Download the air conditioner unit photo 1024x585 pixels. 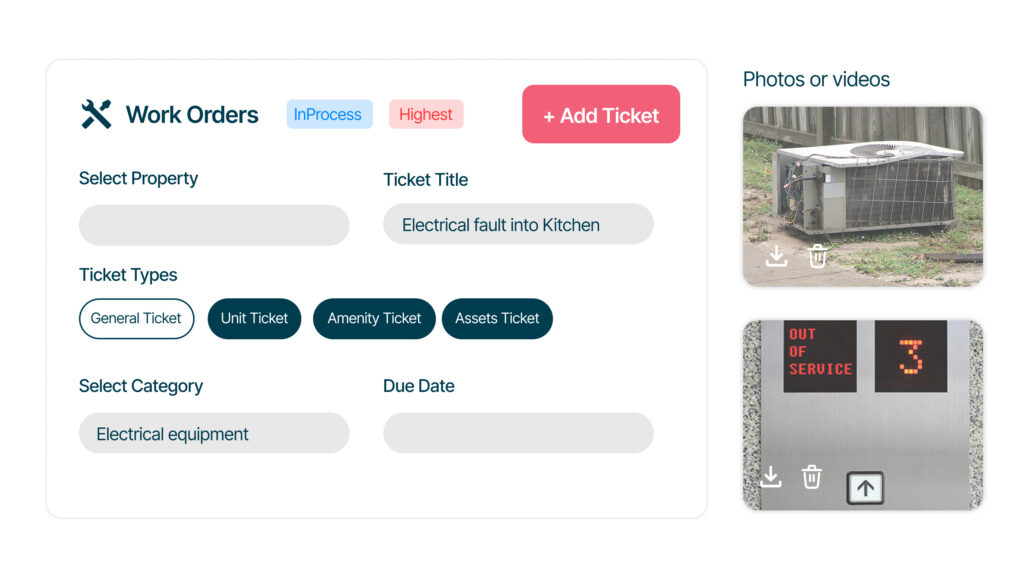pos(776,257)
